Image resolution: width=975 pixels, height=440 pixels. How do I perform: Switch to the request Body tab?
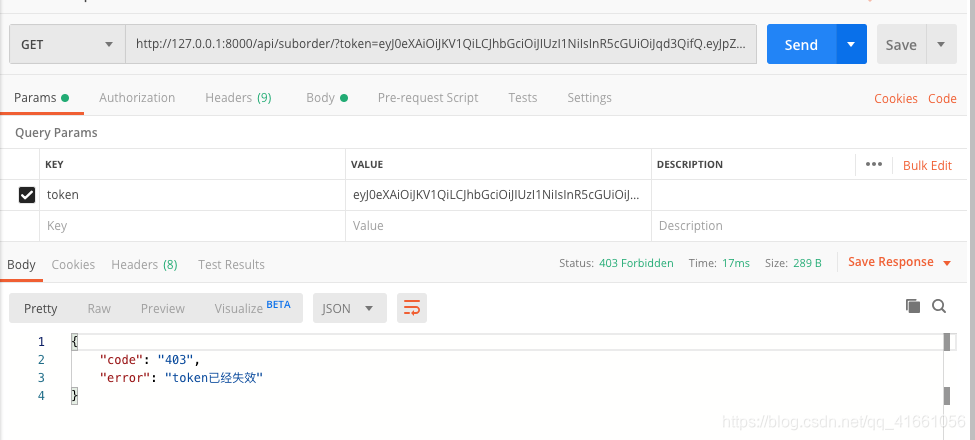tap(326, 98)
